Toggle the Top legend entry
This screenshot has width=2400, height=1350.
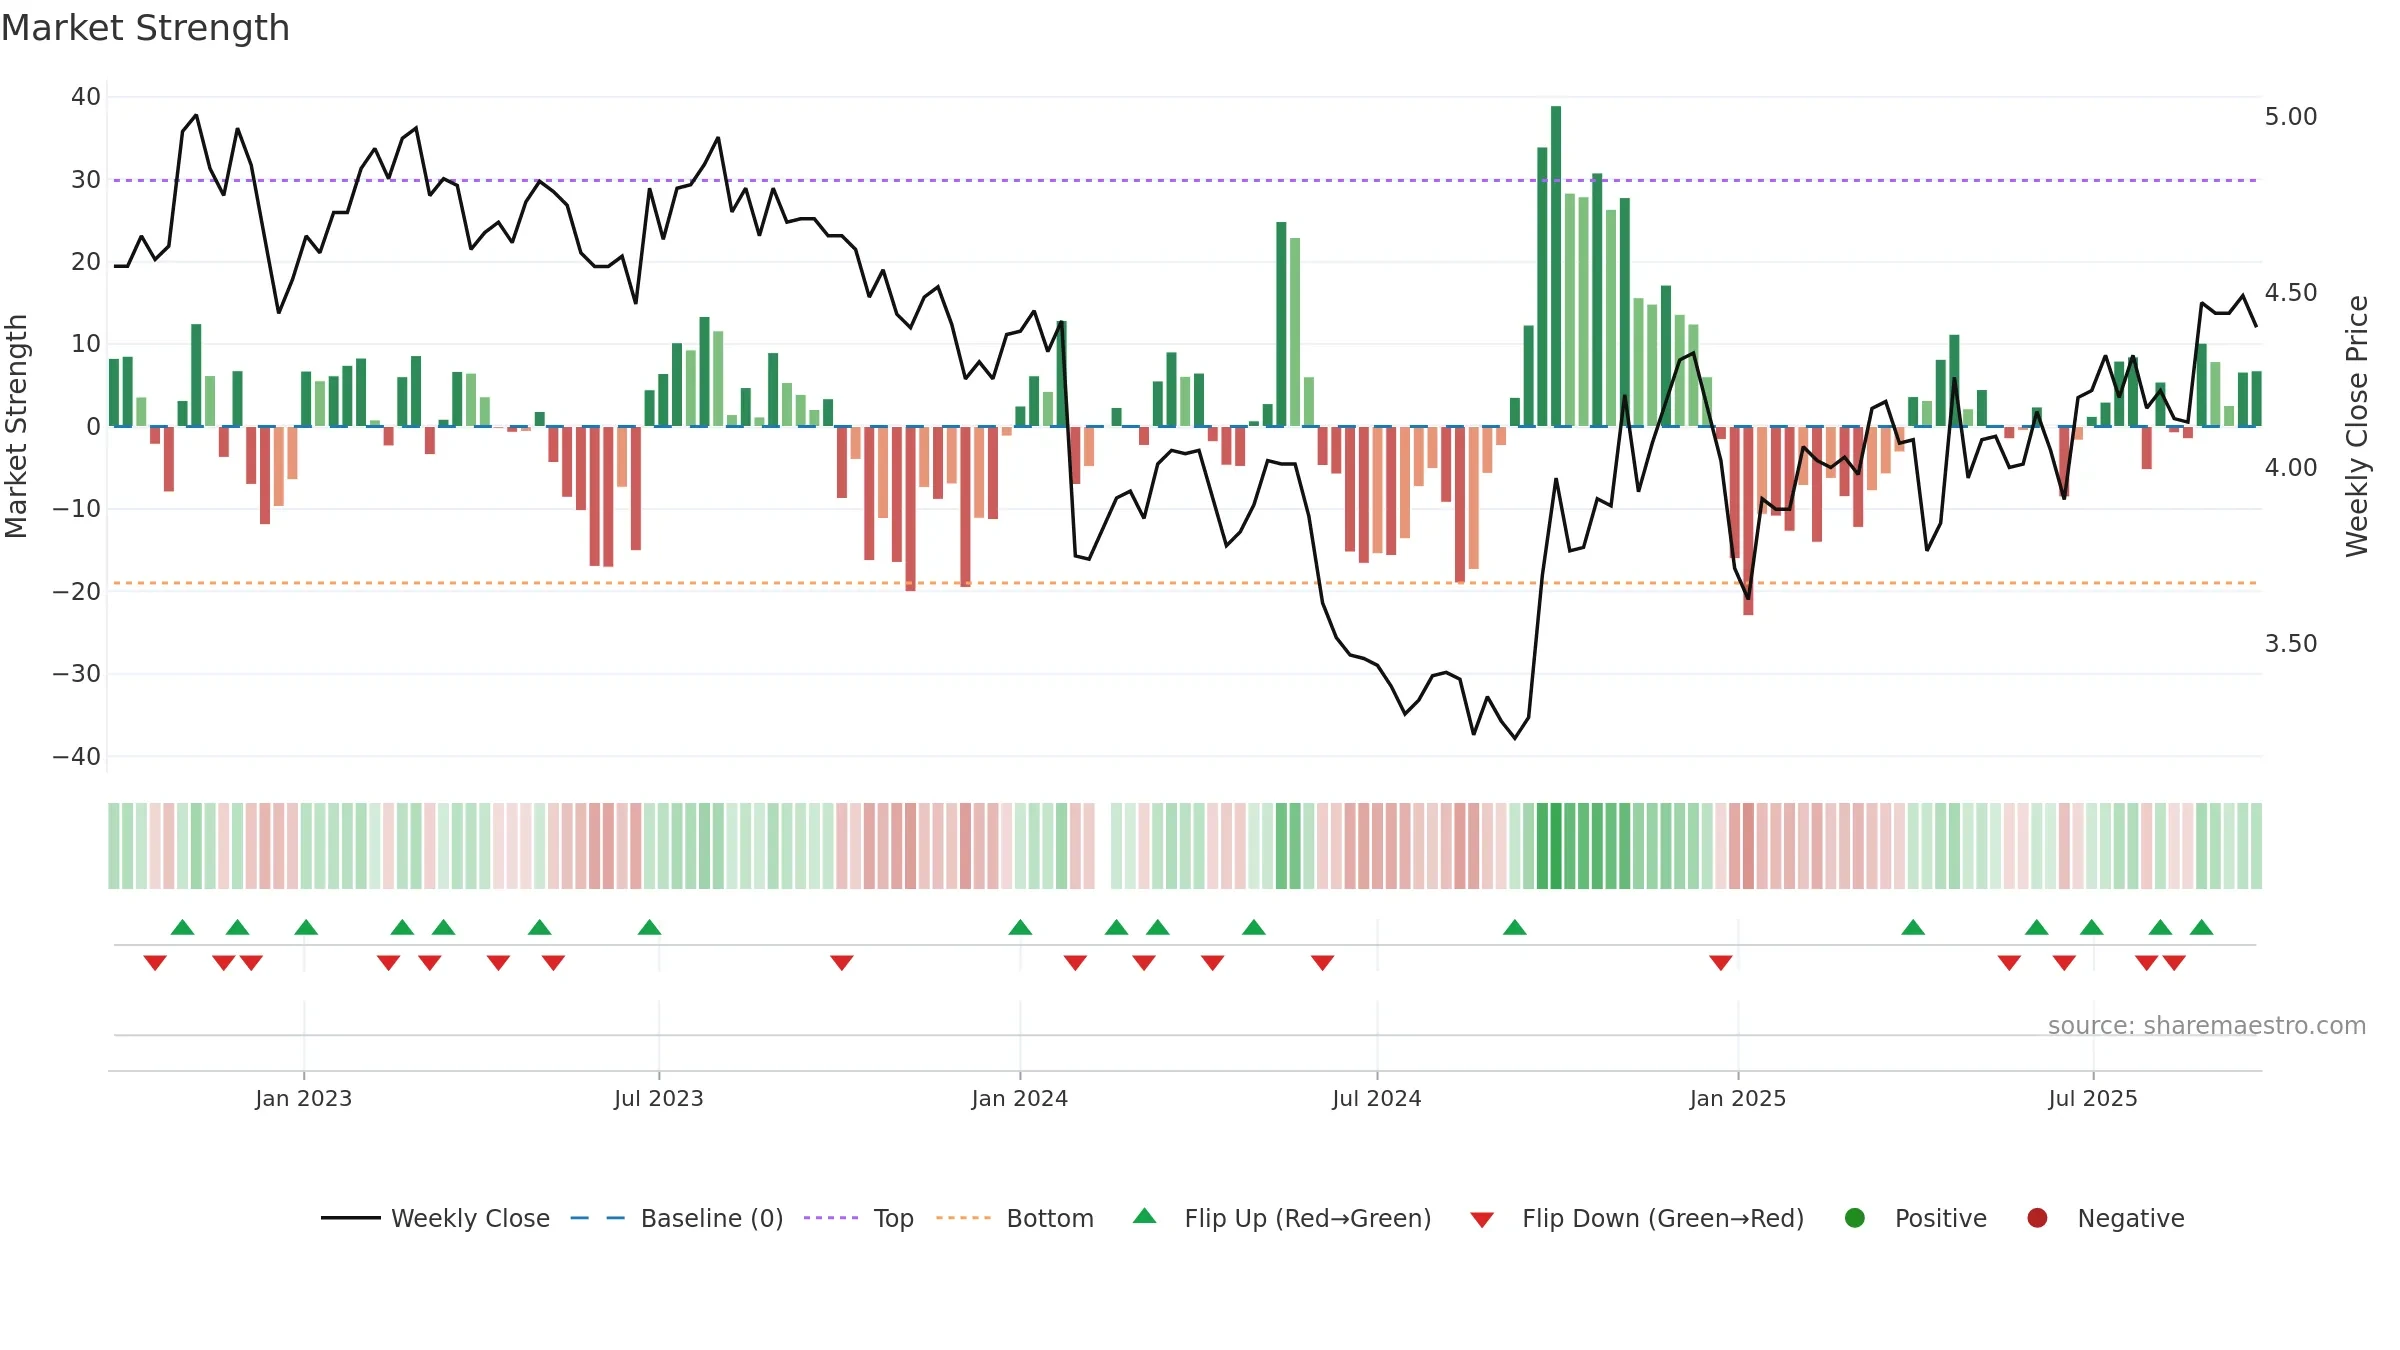(x=859, y=1218)
